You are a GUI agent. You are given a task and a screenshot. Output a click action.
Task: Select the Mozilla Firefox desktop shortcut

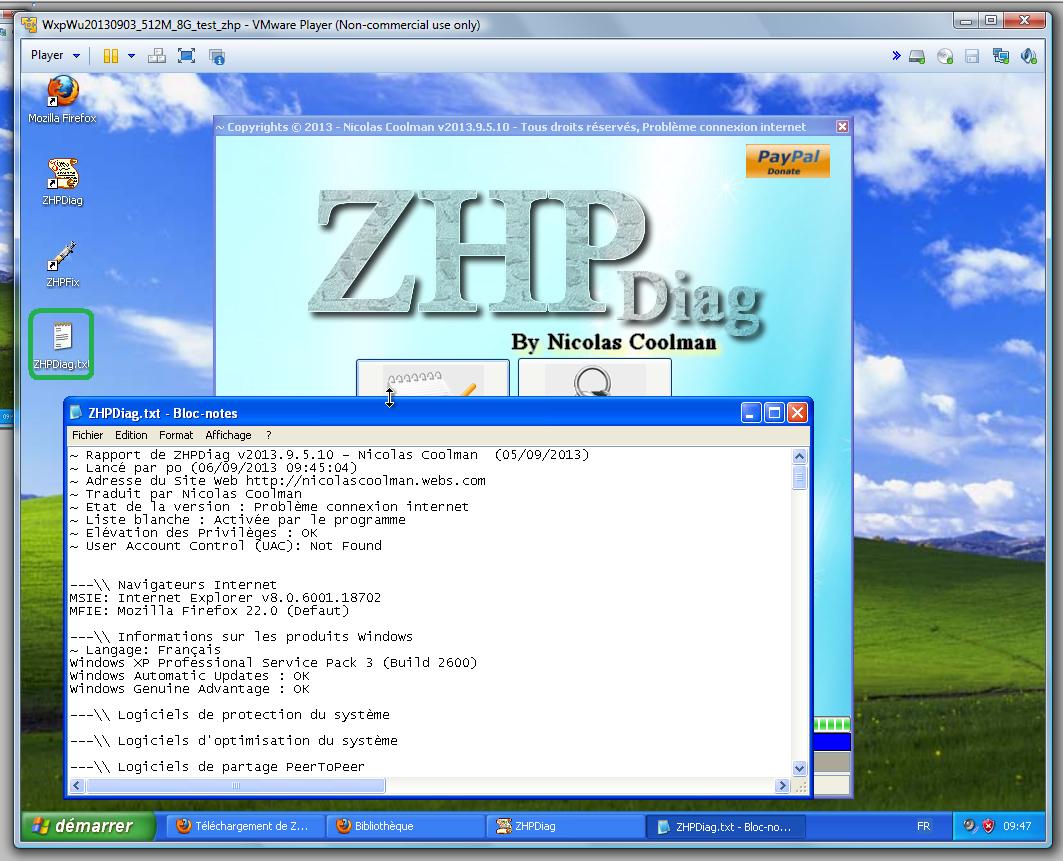coord(62,101)
